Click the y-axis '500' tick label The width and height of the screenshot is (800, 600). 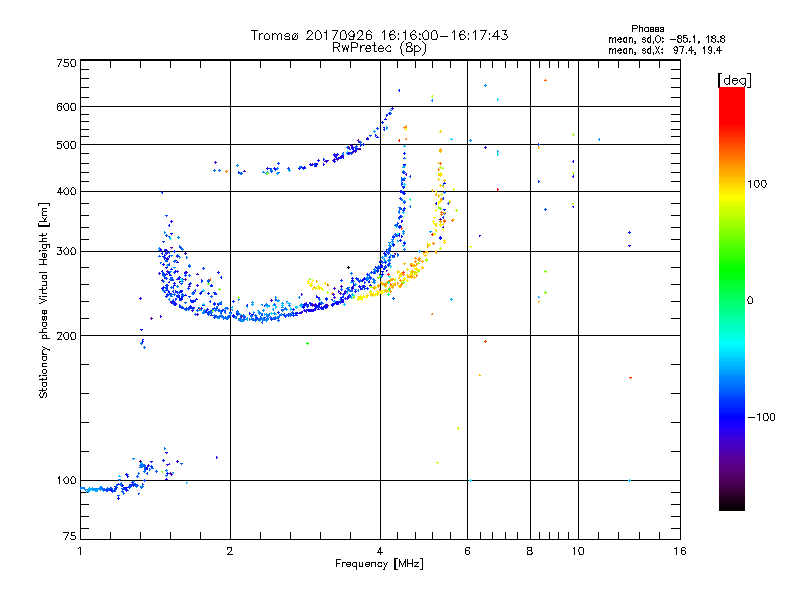66,145
